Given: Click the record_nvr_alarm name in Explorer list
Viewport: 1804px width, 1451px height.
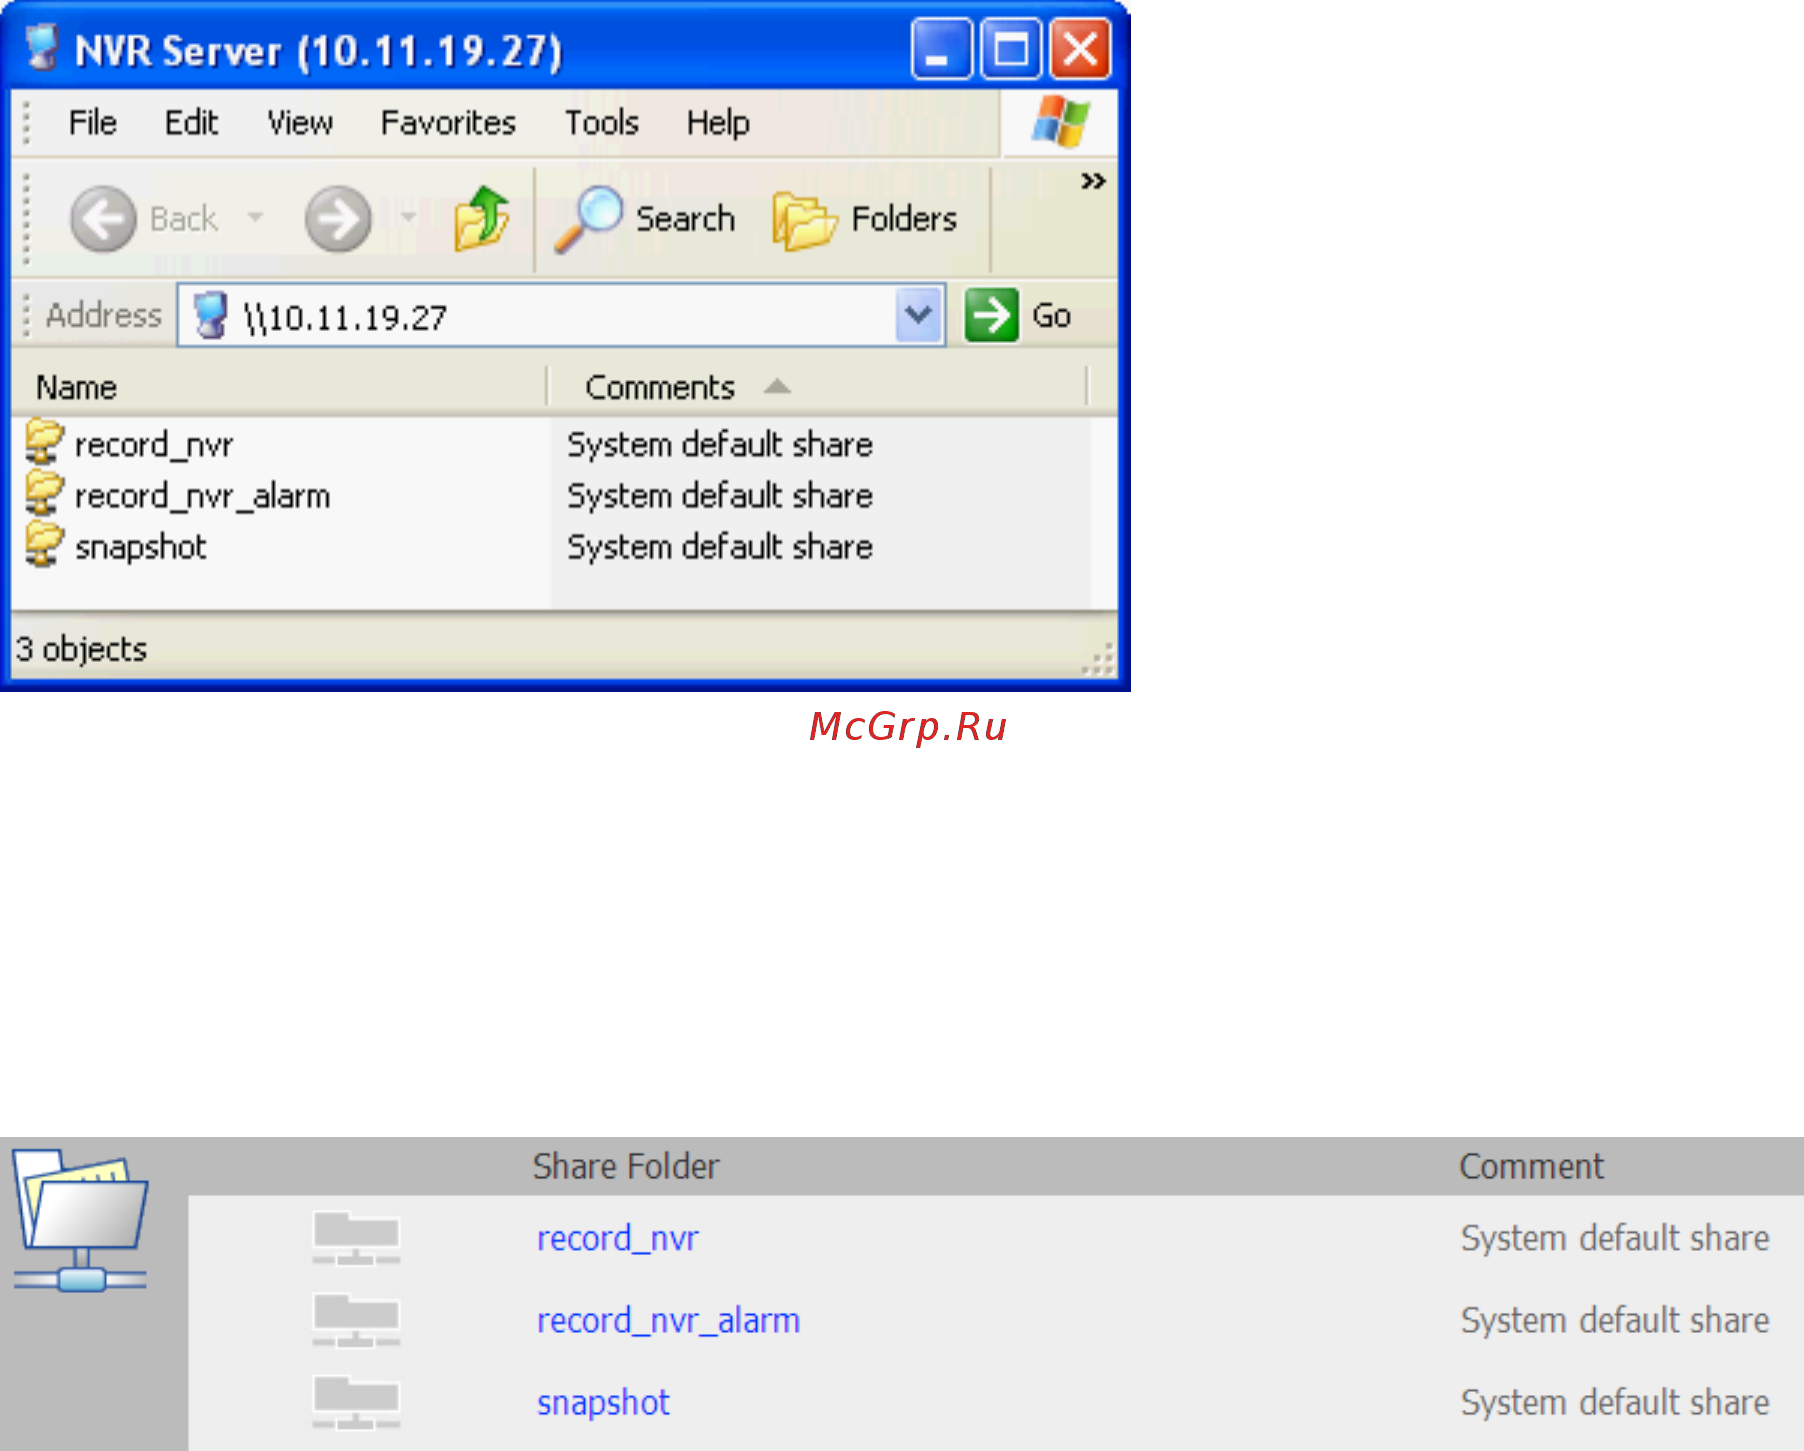Looking at the screenshot, I should pyautogui.click(x=202, y=496).
